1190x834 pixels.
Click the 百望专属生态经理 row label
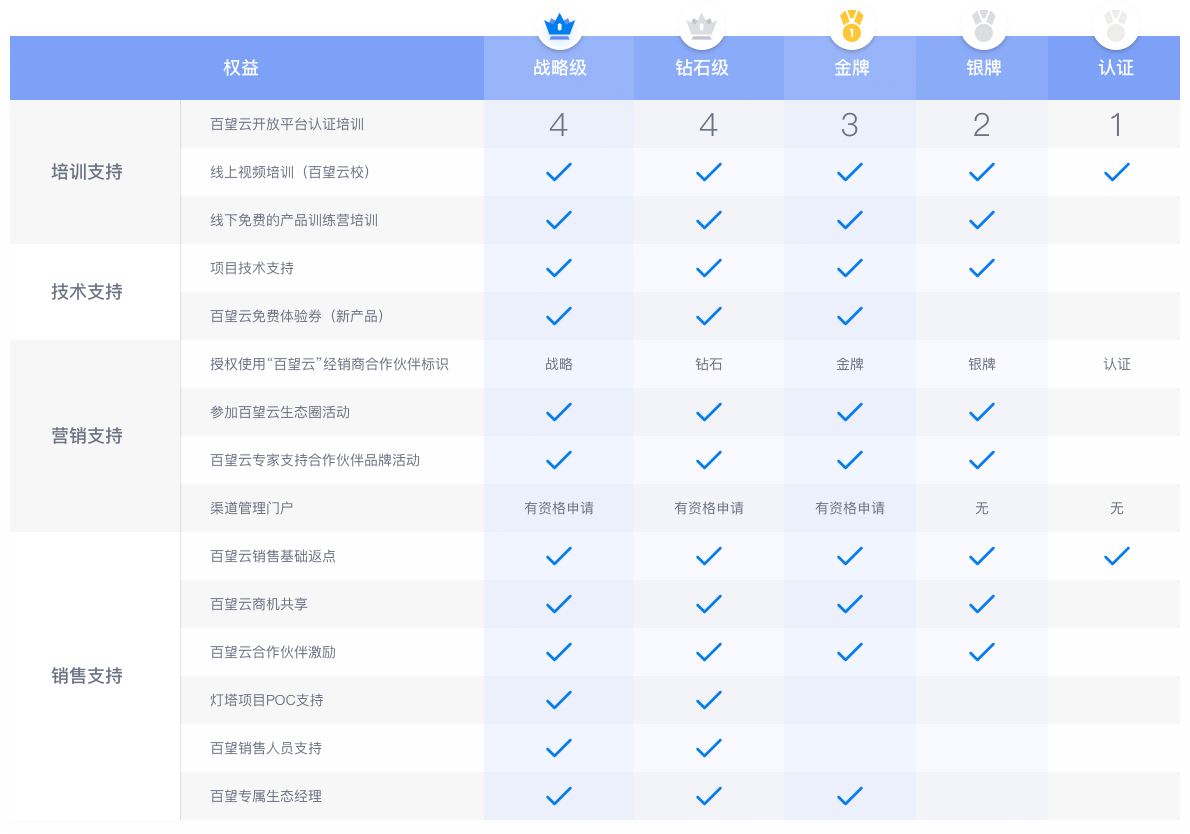(x=266, y=796)
